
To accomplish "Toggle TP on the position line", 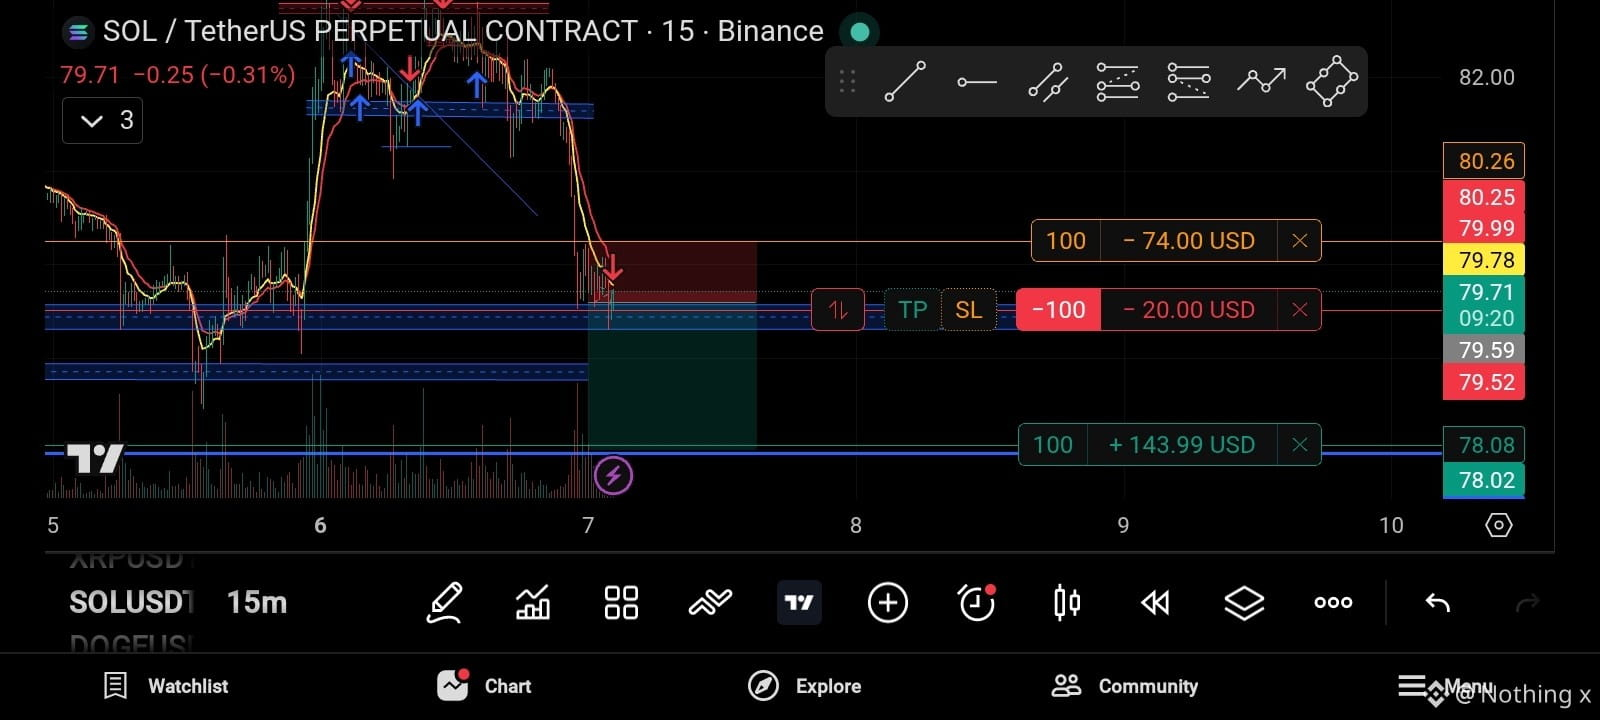I will click(912, 310).
